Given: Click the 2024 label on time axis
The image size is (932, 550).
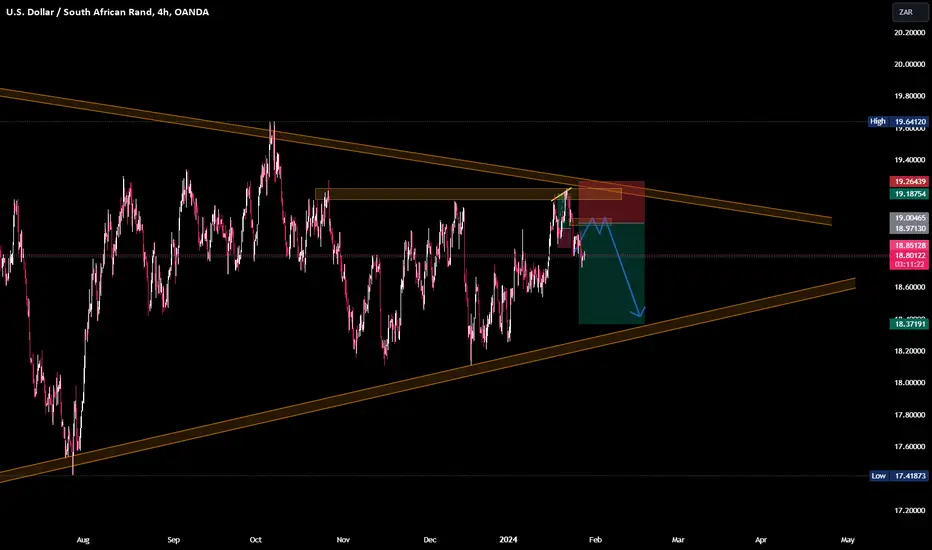Looking at the screenshot, I should [x=508, y=540].
